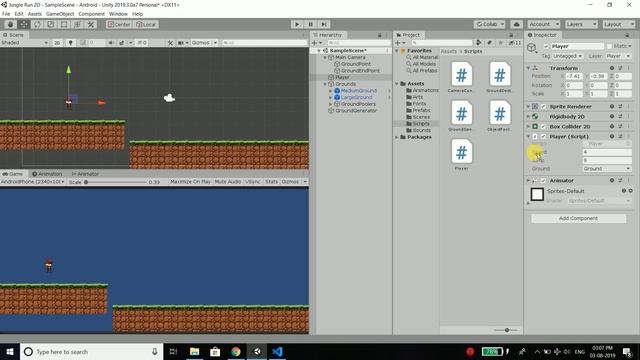Open the Layers dropdown
This screenshot has height=360, width=640.
[581, 24]
